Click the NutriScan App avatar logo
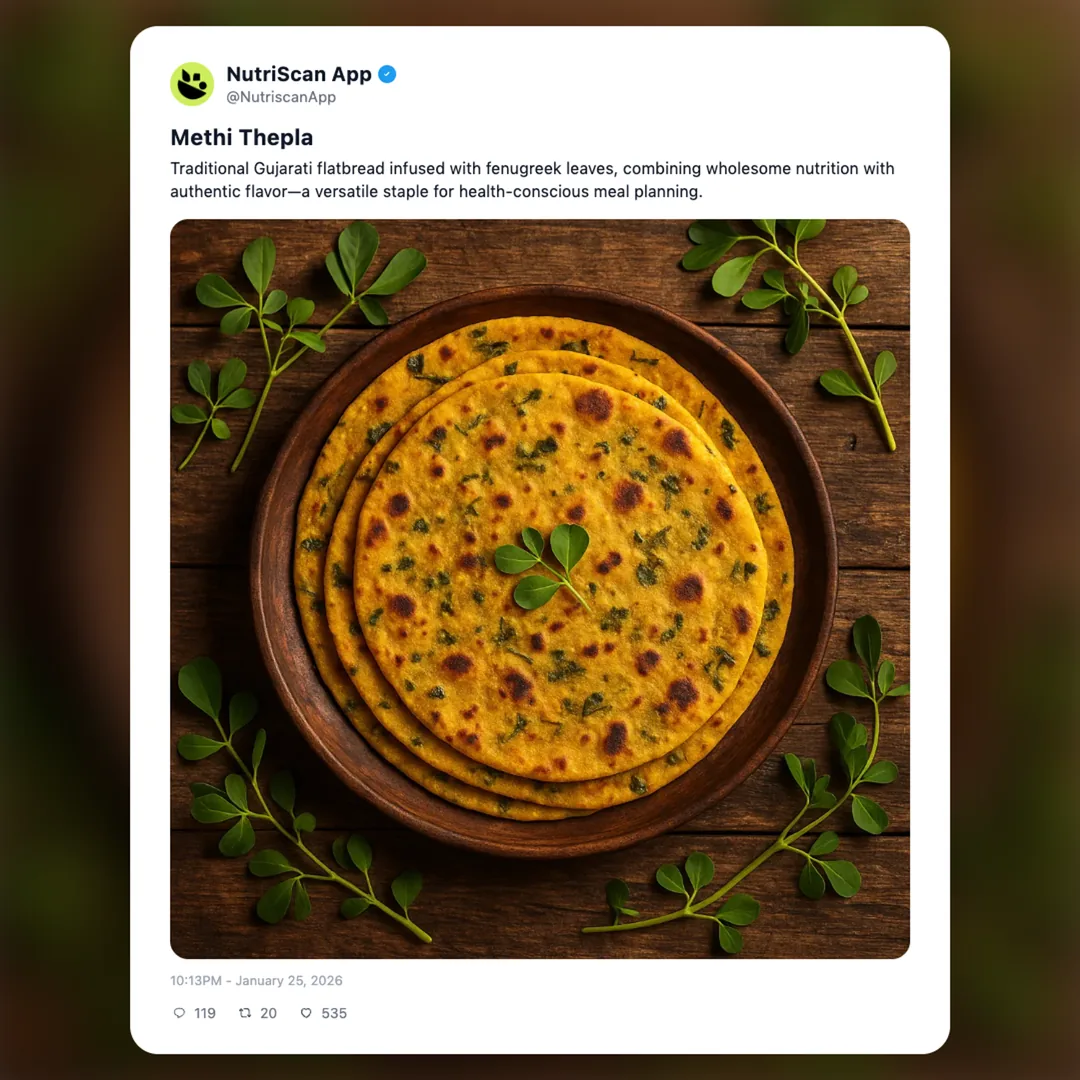 click(x=191, y=84)
